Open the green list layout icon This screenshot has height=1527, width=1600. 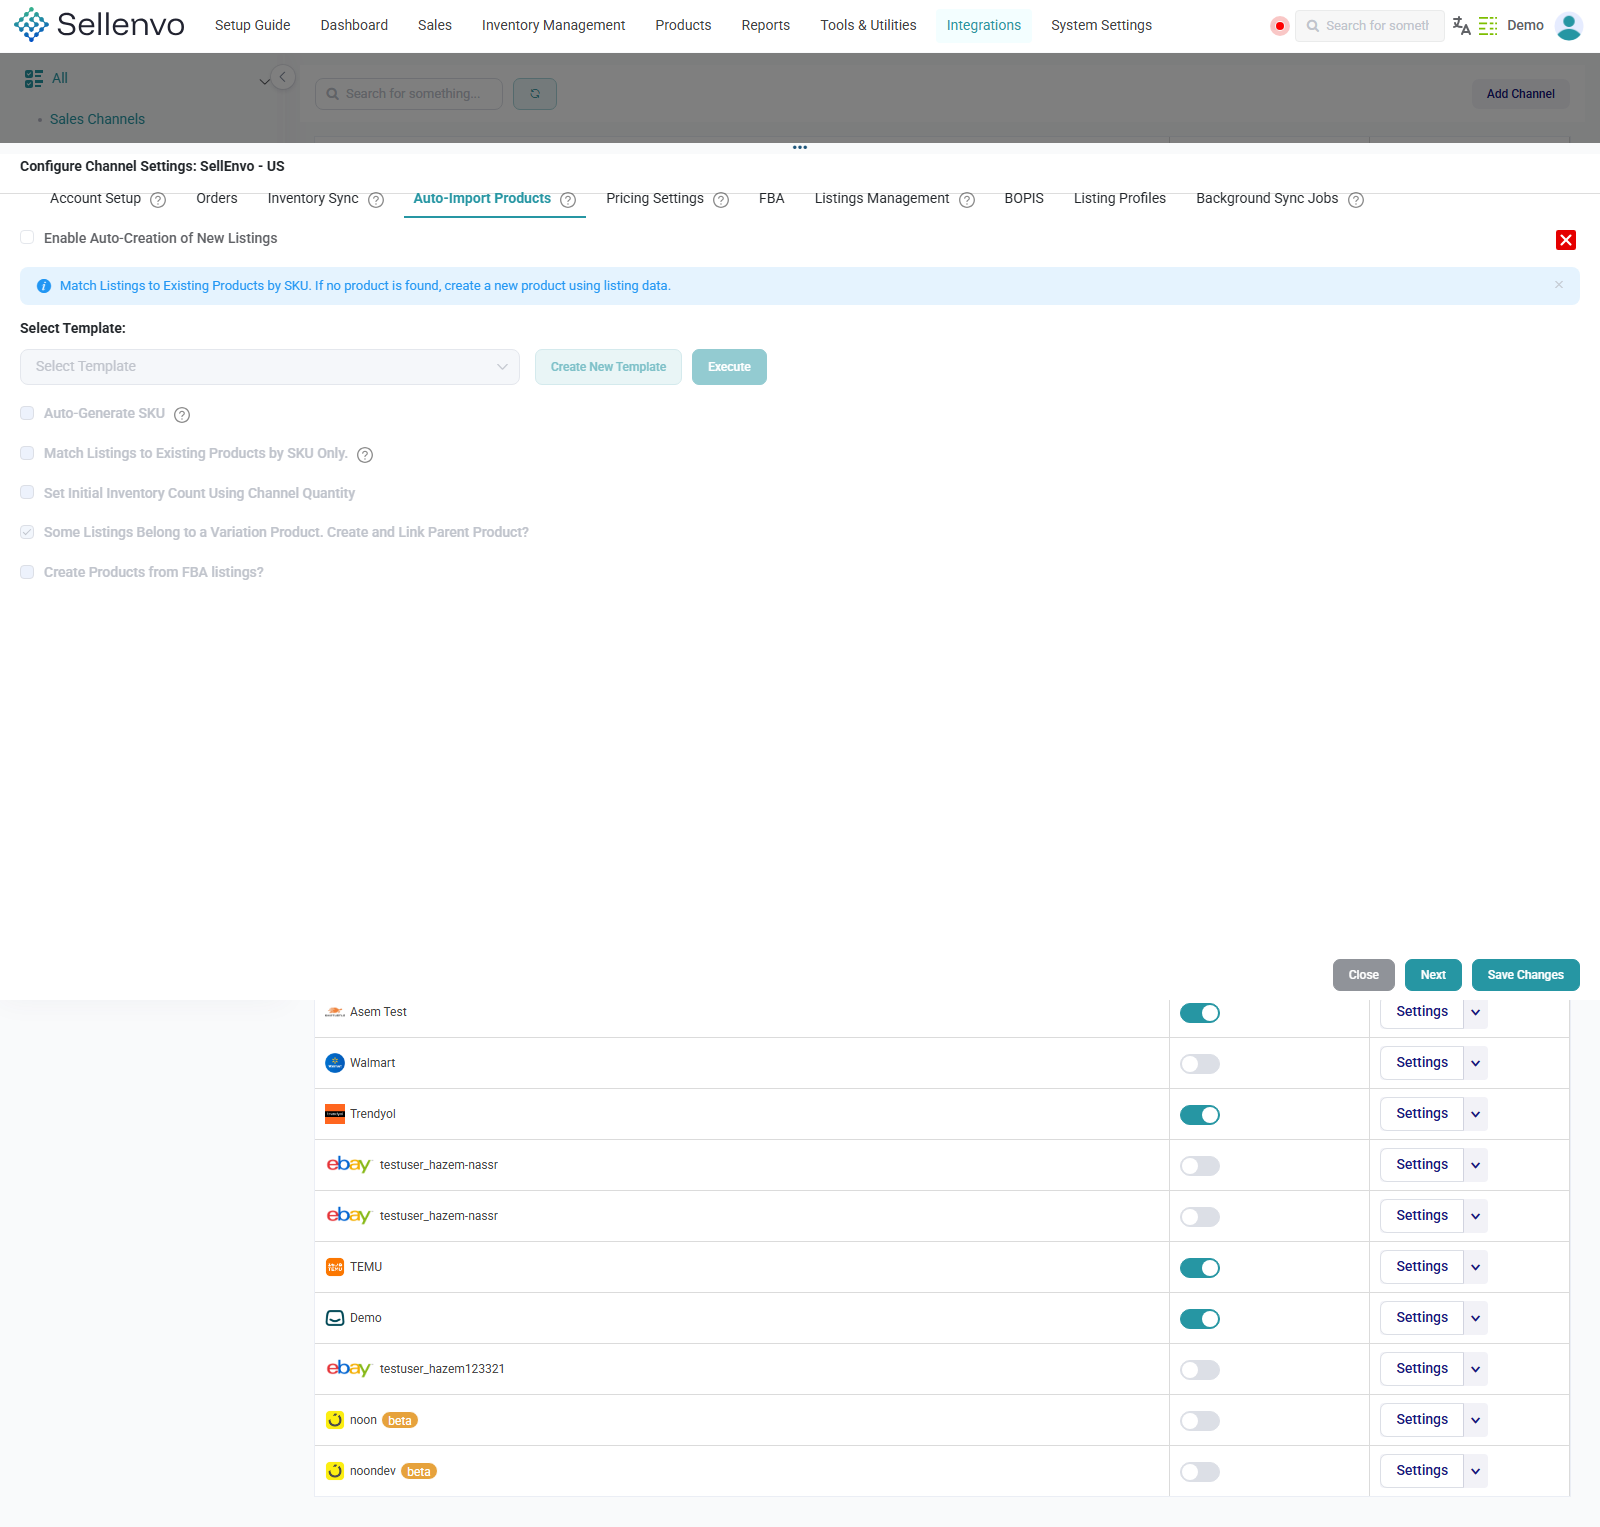click(1488, 26)
